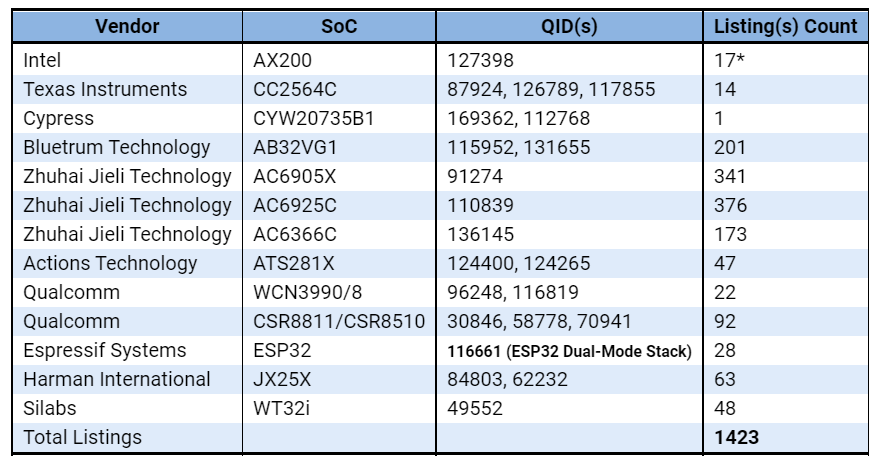Click the bold 1423 total count
This screenshot has width=881, height=460.
click(x=738, y=437)
